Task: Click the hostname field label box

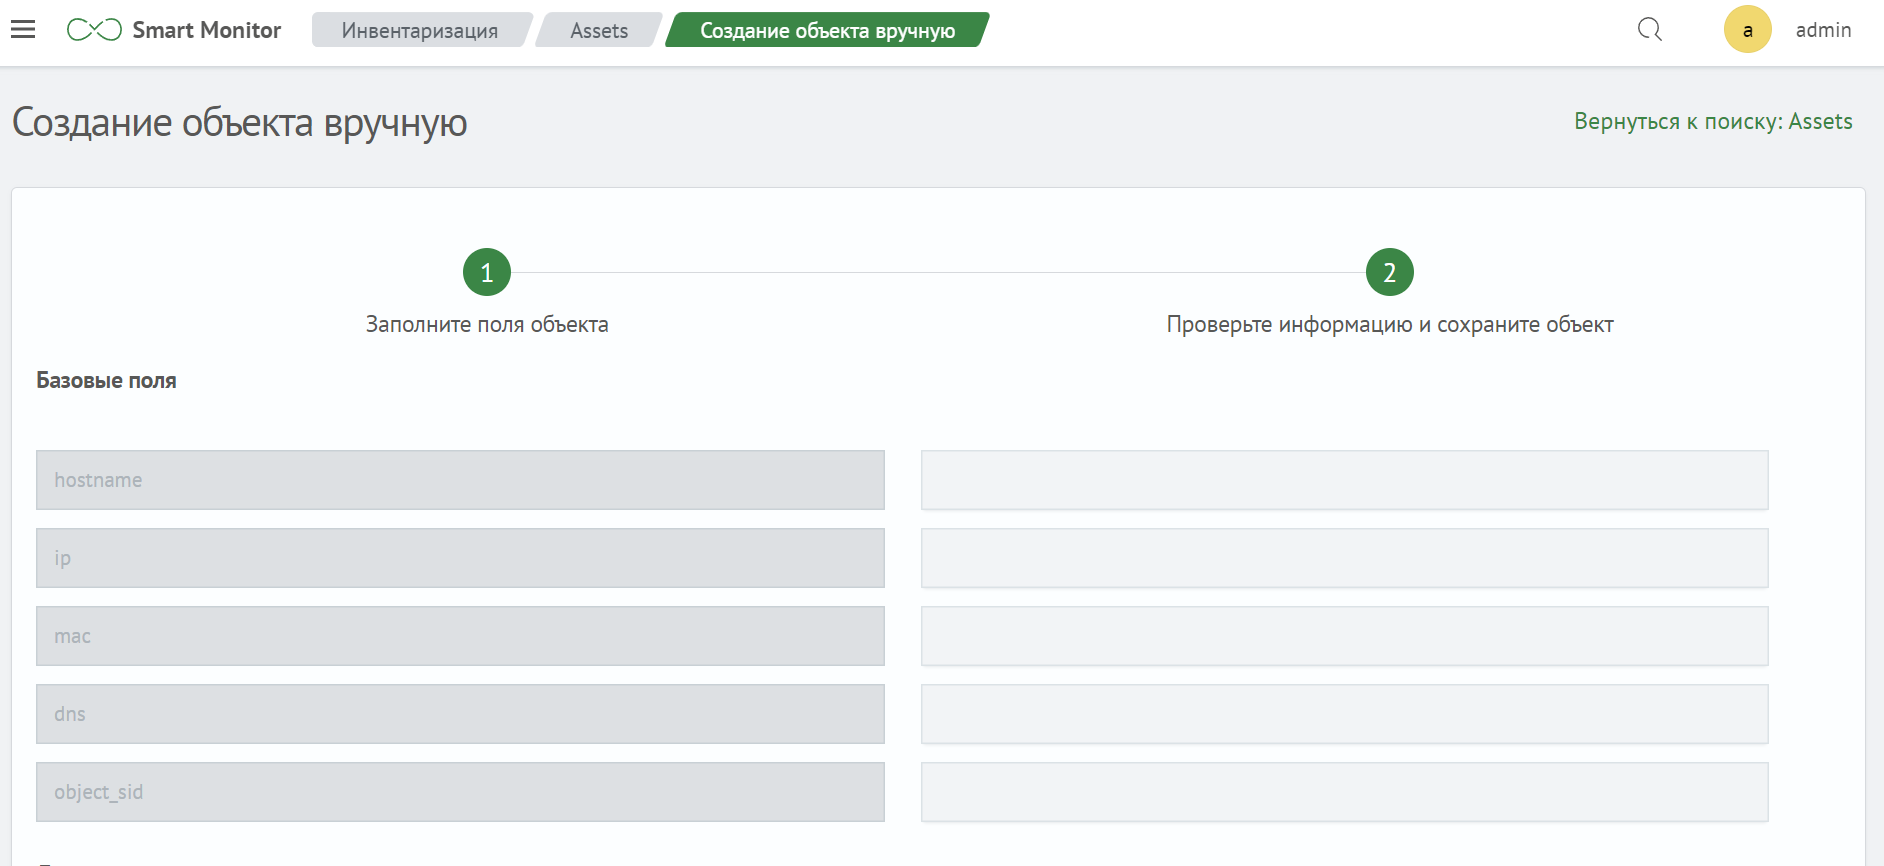Action: click(x=460, y=480)
